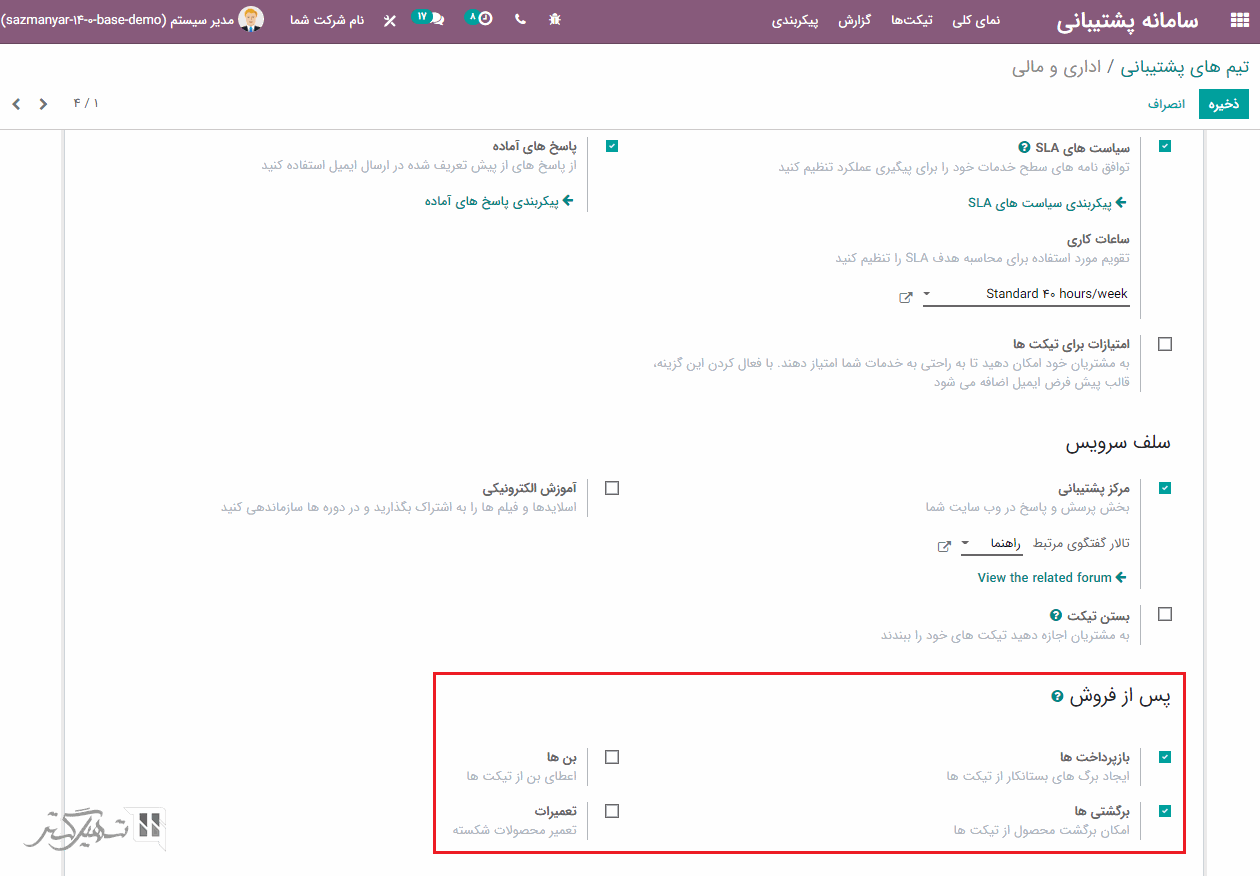Open the apps grid menu

tap(1238, 21)
